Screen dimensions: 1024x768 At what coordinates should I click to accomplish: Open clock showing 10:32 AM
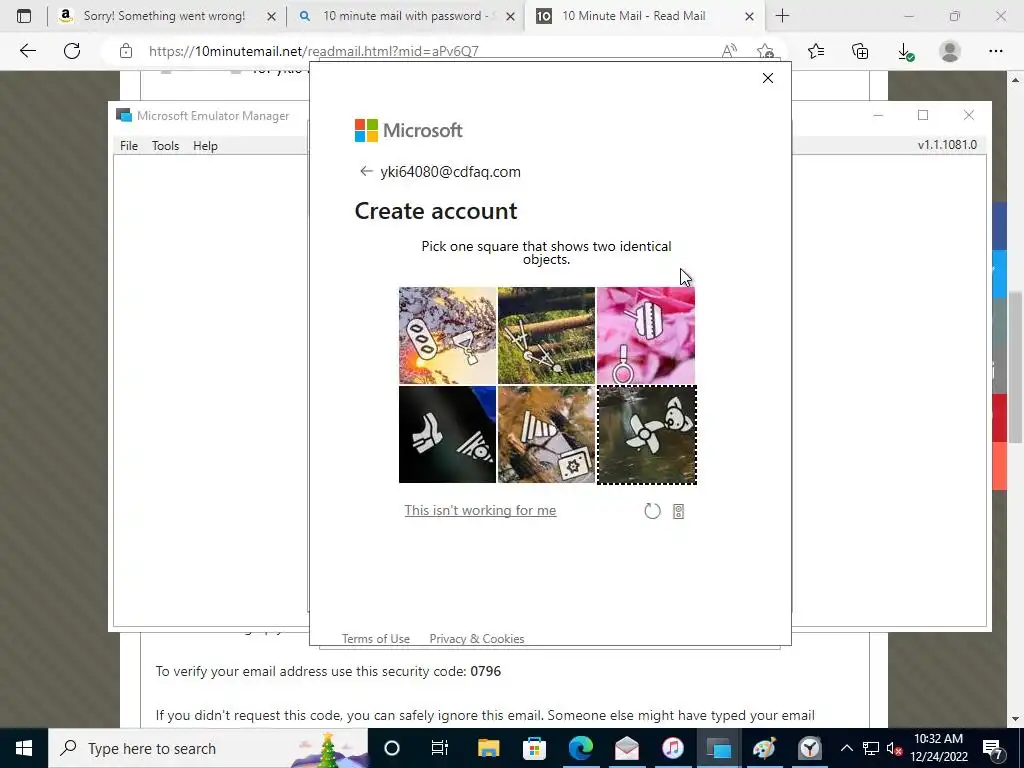(938, 748)
